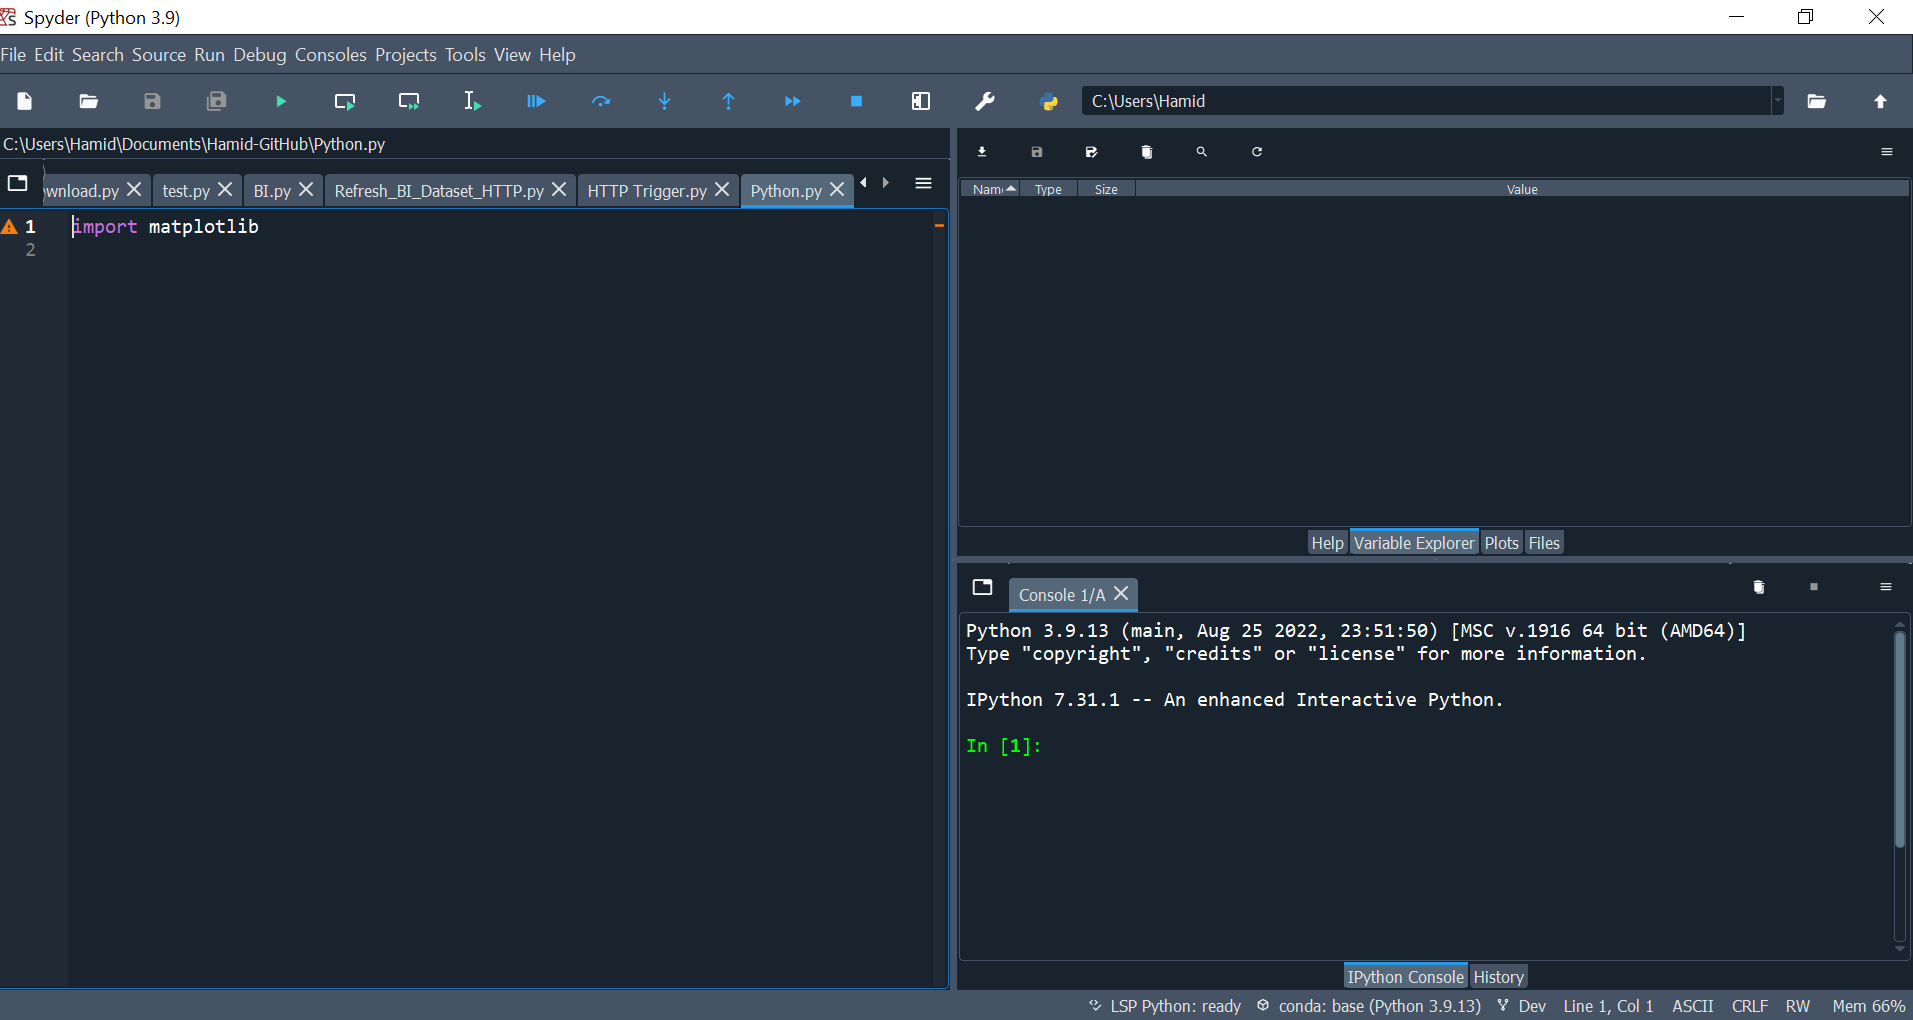Viewport: 1913px width, 1020px height.
Task: Switch to the Files pane tab
Action: pyautogui.click(x=1544, y=543)
